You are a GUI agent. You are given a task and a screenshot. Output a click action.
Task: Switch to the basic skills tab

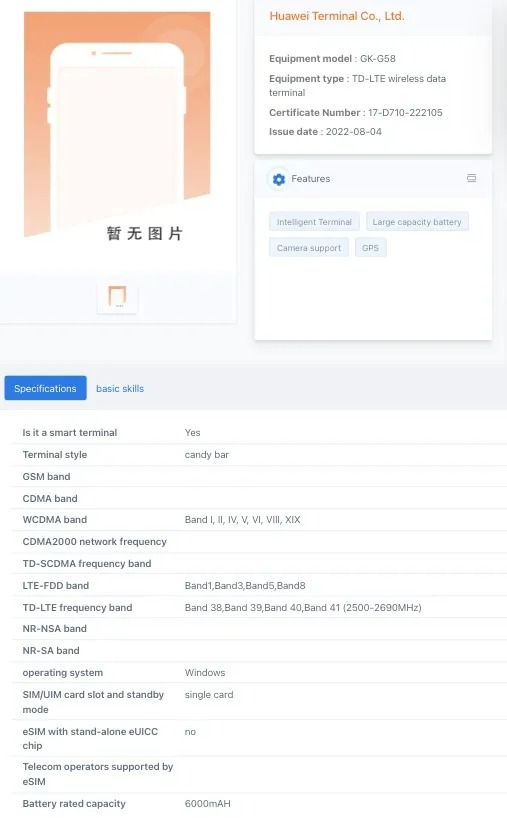[120, 389]
